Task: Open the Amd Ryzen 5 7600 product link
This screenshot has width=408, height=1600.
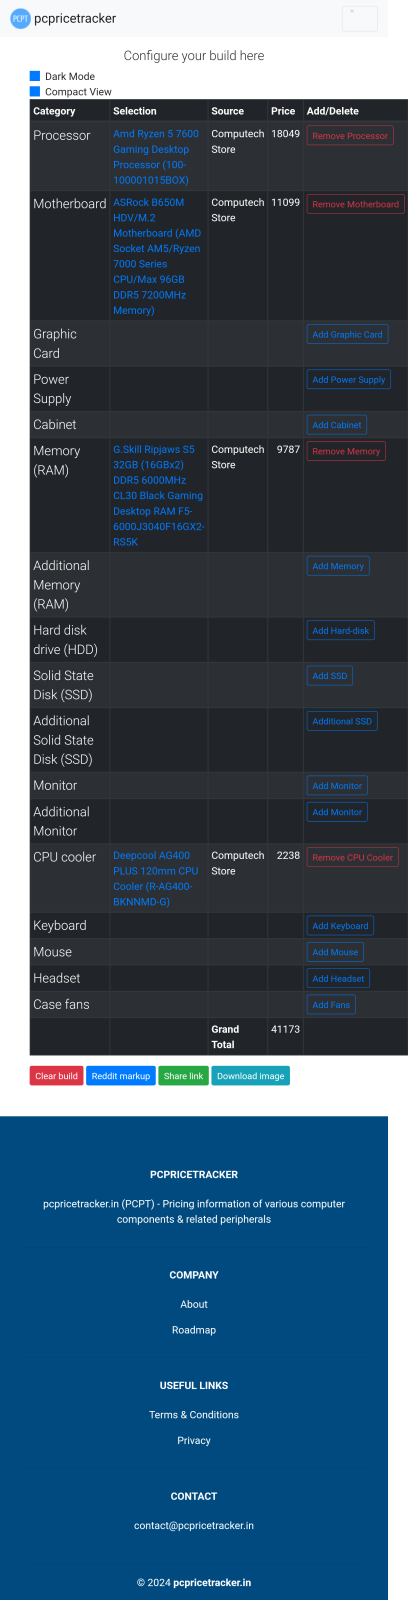Action: point(156,157)
